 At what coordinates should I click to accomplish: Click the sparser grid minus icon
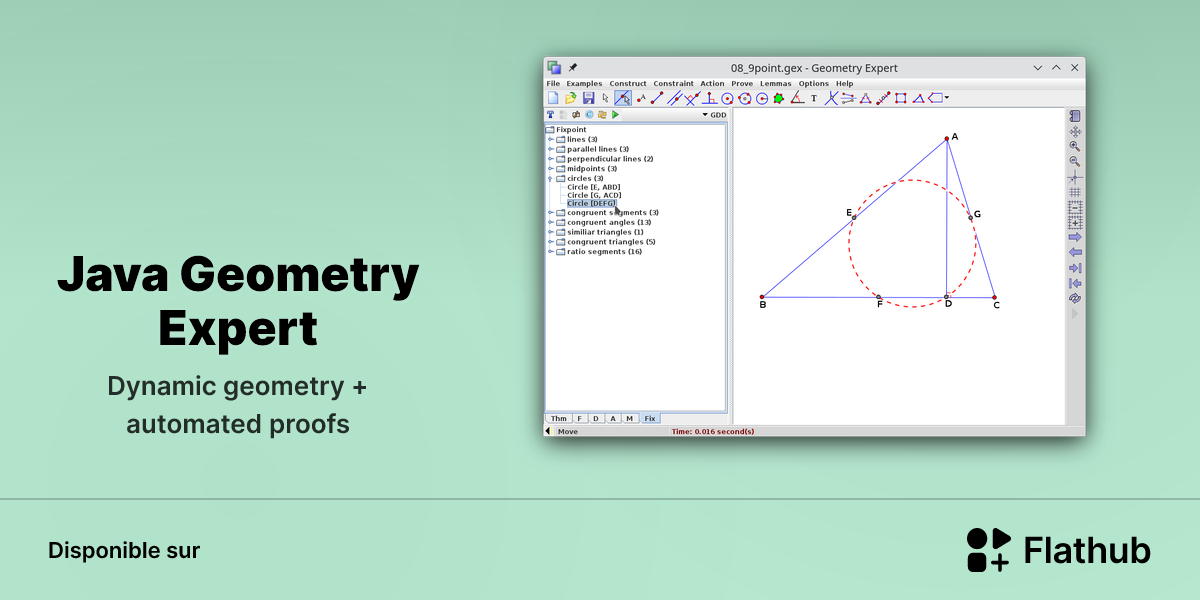[x=1075, y=208]
